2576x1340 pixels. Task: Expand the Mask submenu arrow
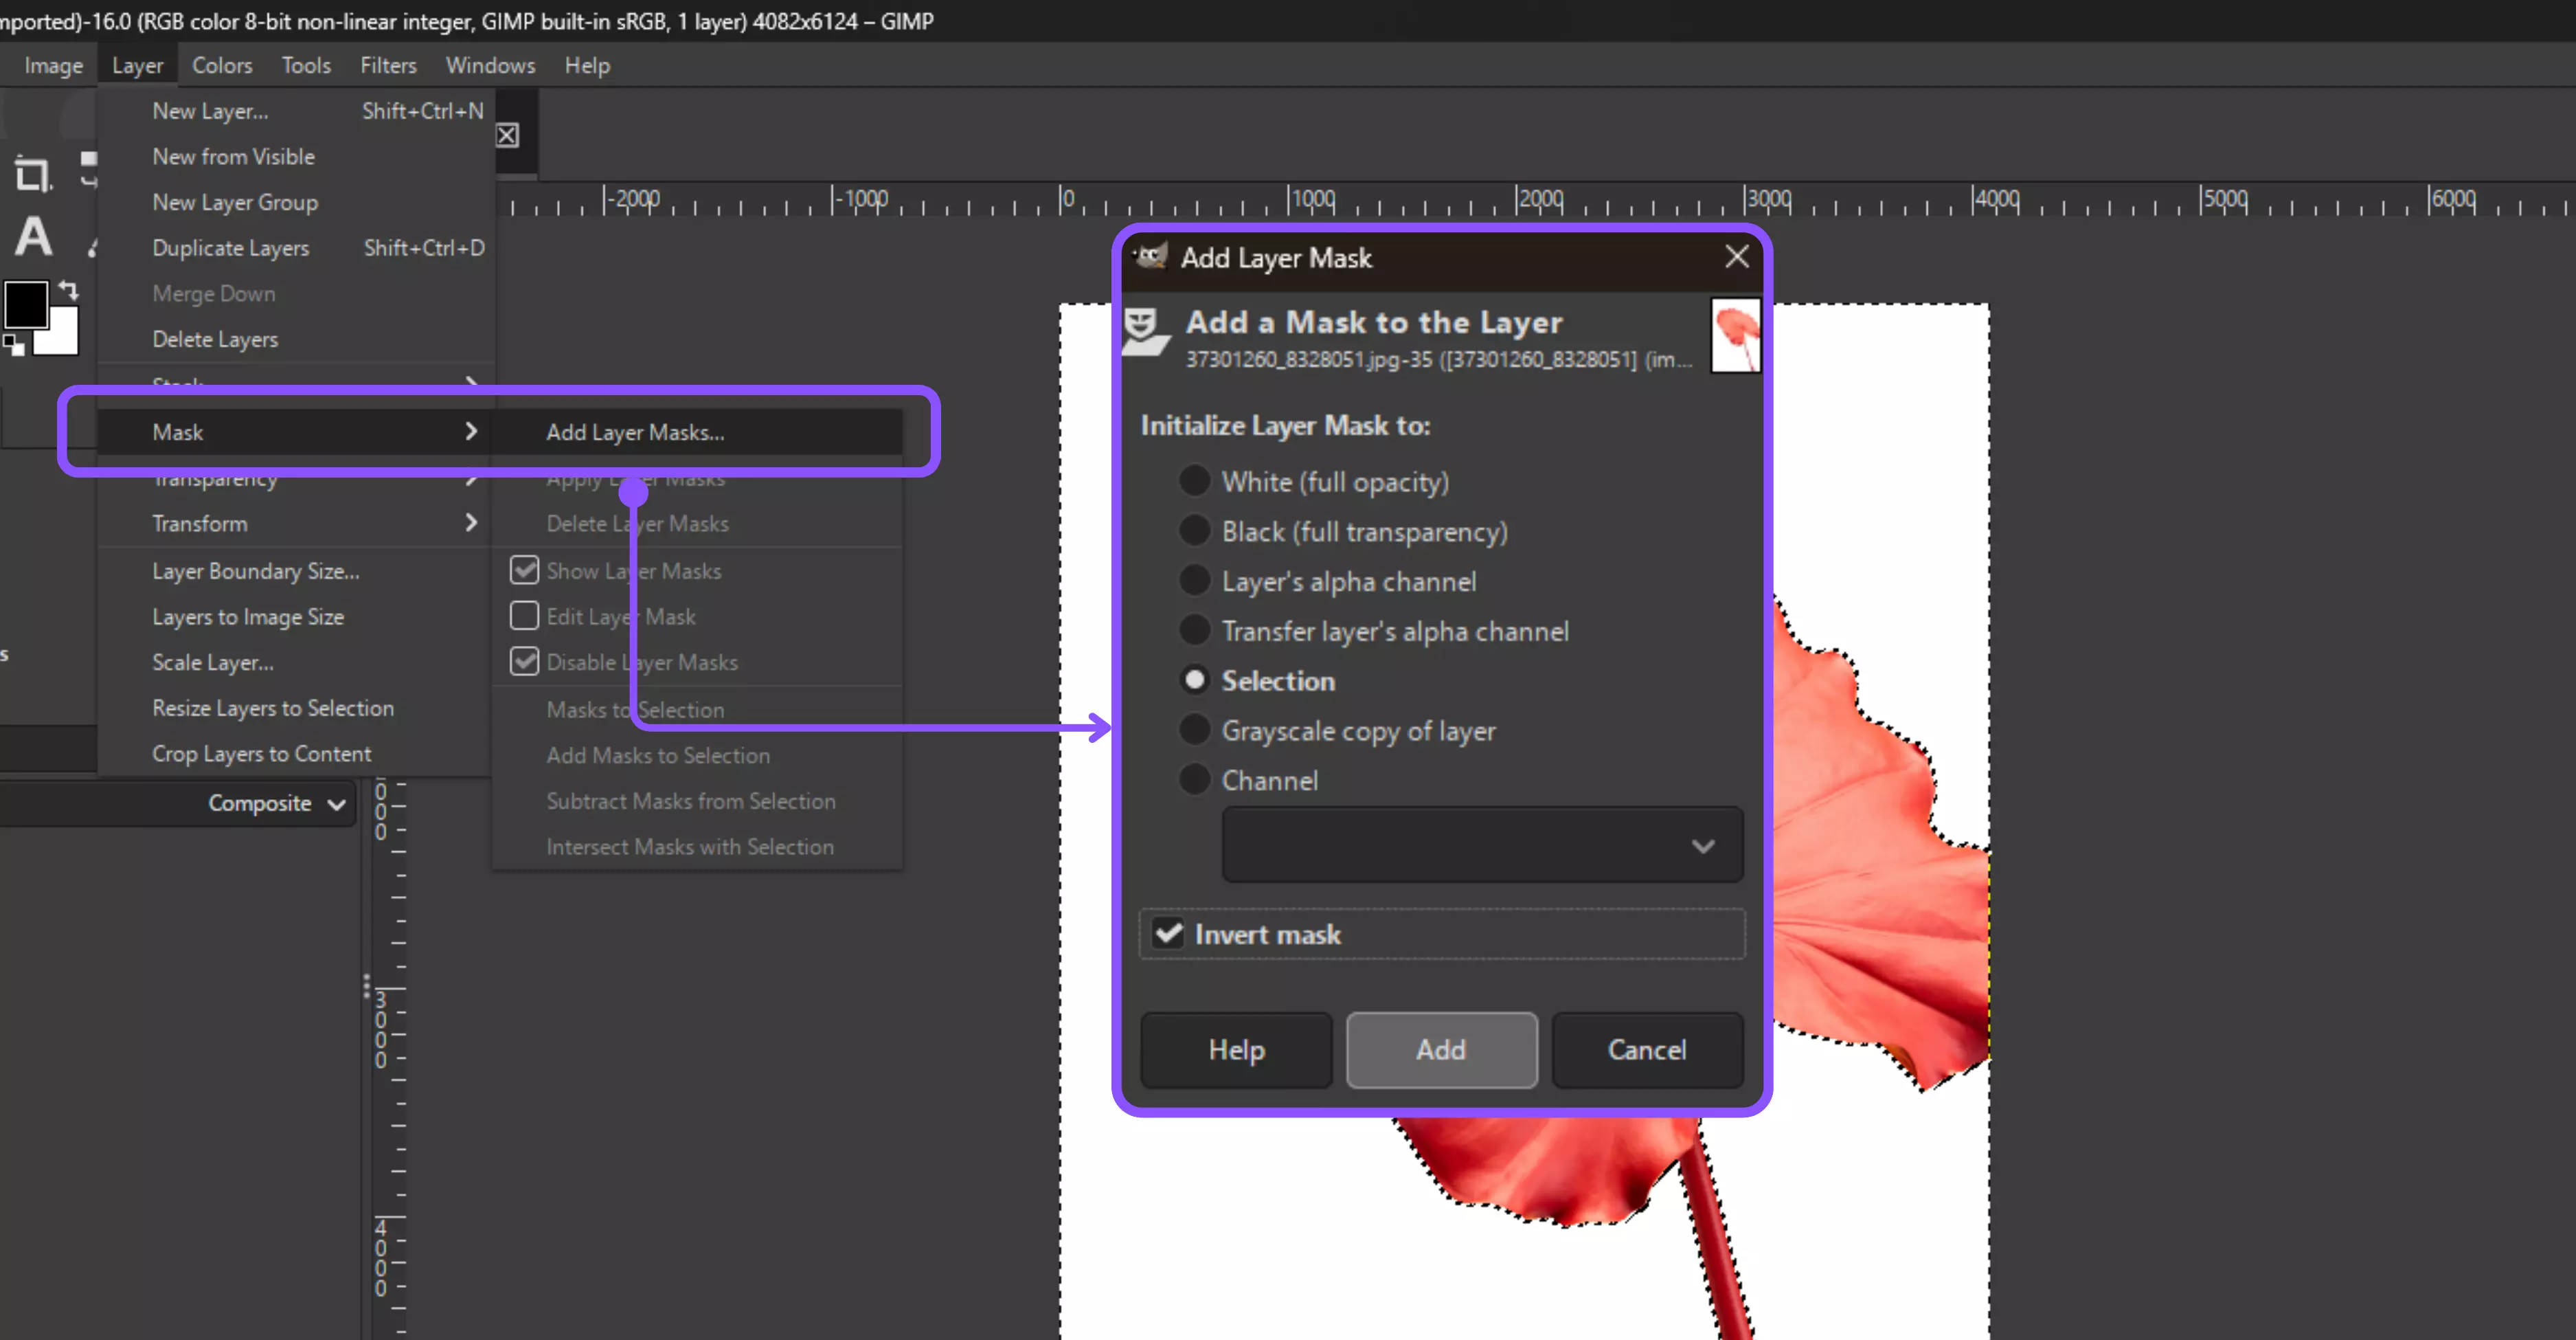(471, 431)
